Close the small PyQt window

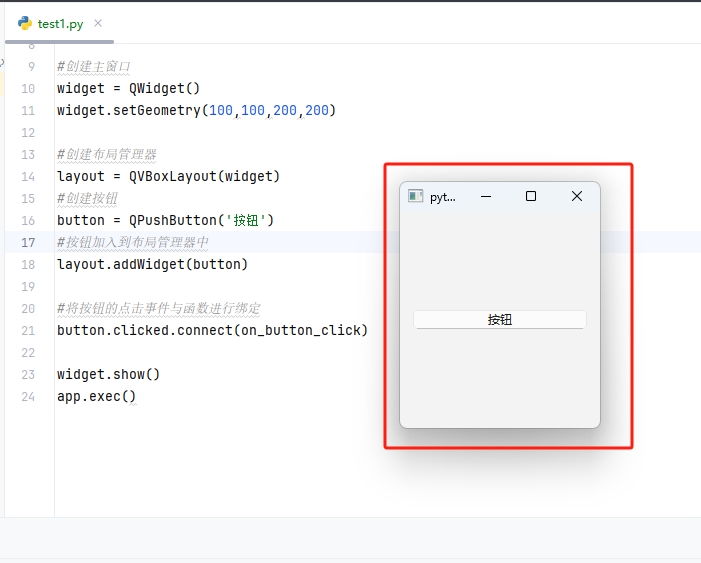(x=576, y=197)
